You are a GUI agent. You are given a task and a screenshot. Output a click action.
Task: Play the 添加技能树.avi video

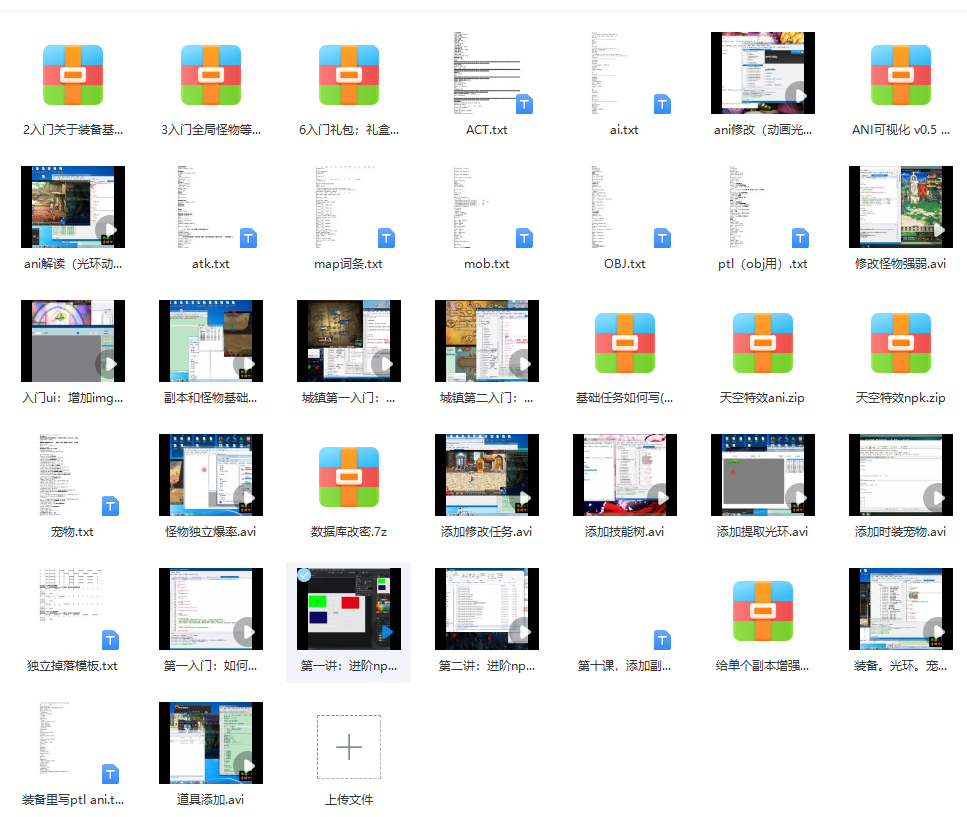625,475
